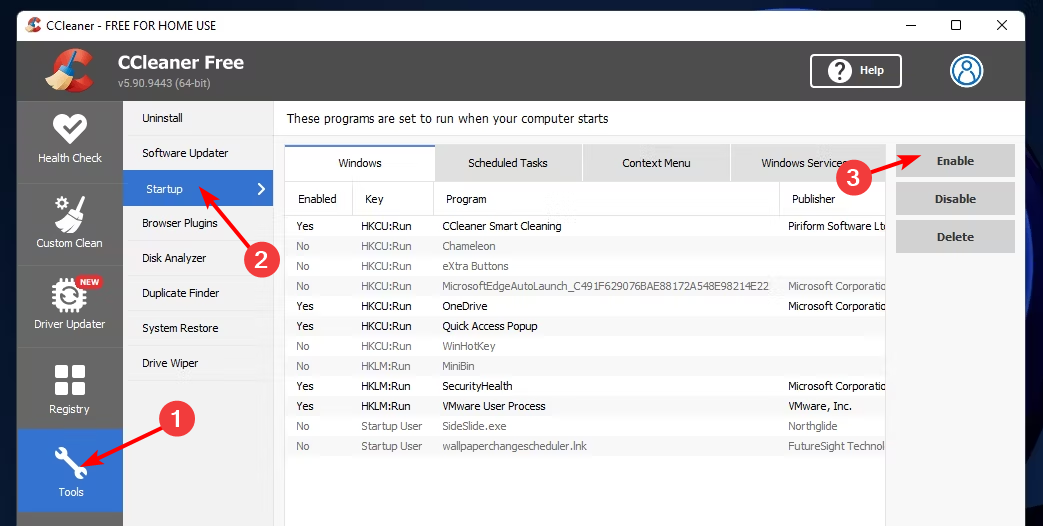Switch to the Scheduled Tasks tab

[x=508, y=163]
